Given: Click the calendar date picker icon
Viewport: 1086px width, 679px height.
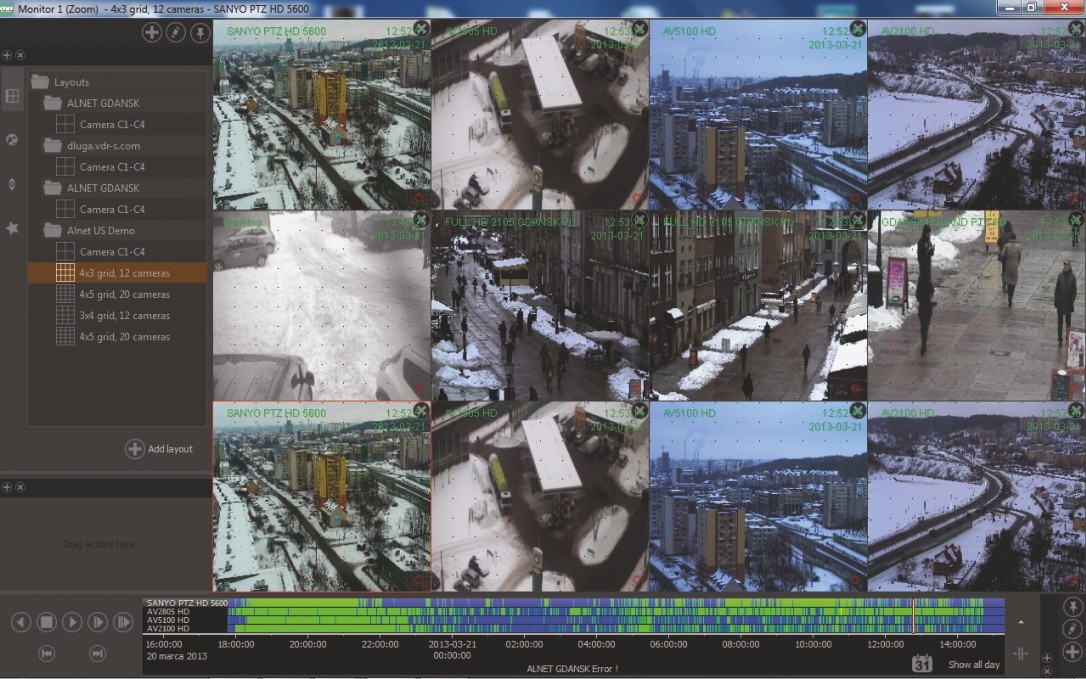Looking at the screenshot, I should pyautogui.click(x=922, y=663).
